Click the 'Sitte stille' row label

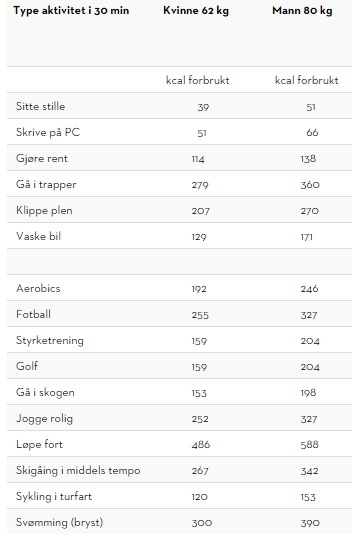(x=41, y=106)
